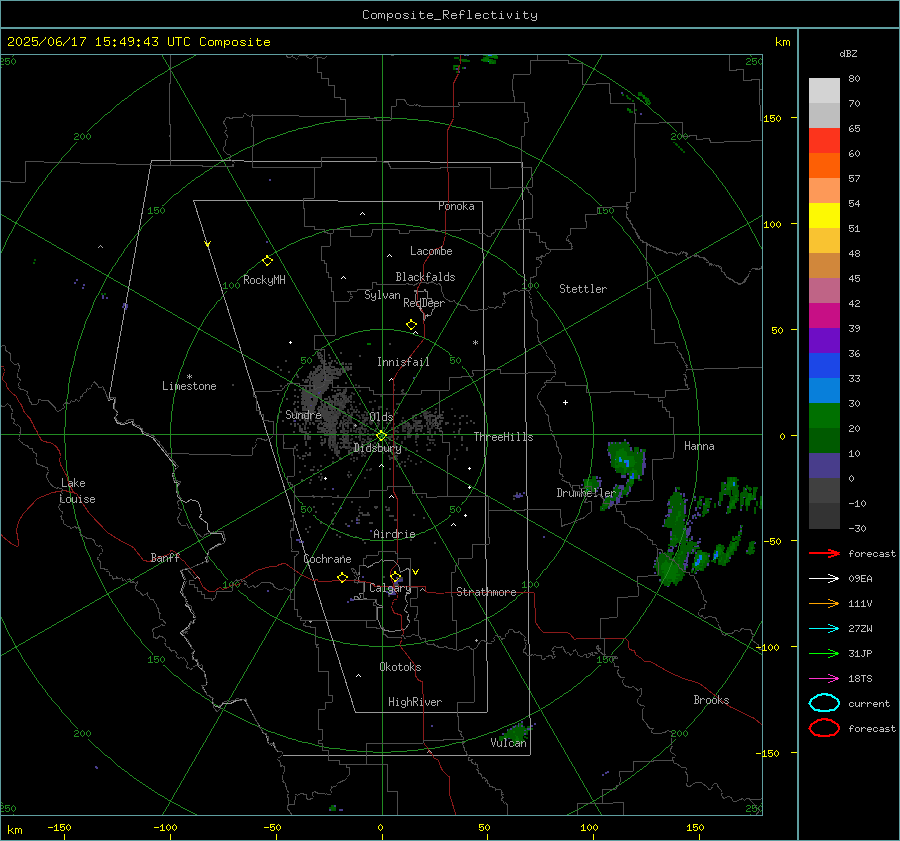
Task: Click the RedDeer city label
Action: point(424,303)
